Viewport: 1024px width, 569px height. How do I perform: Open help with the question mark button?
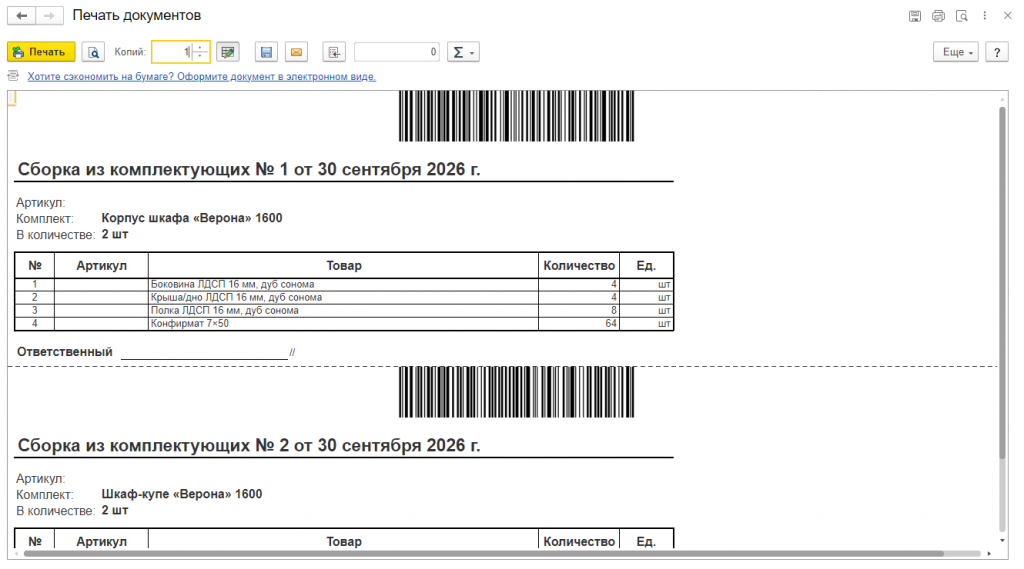pyautogui.click(x=997, y=52)
